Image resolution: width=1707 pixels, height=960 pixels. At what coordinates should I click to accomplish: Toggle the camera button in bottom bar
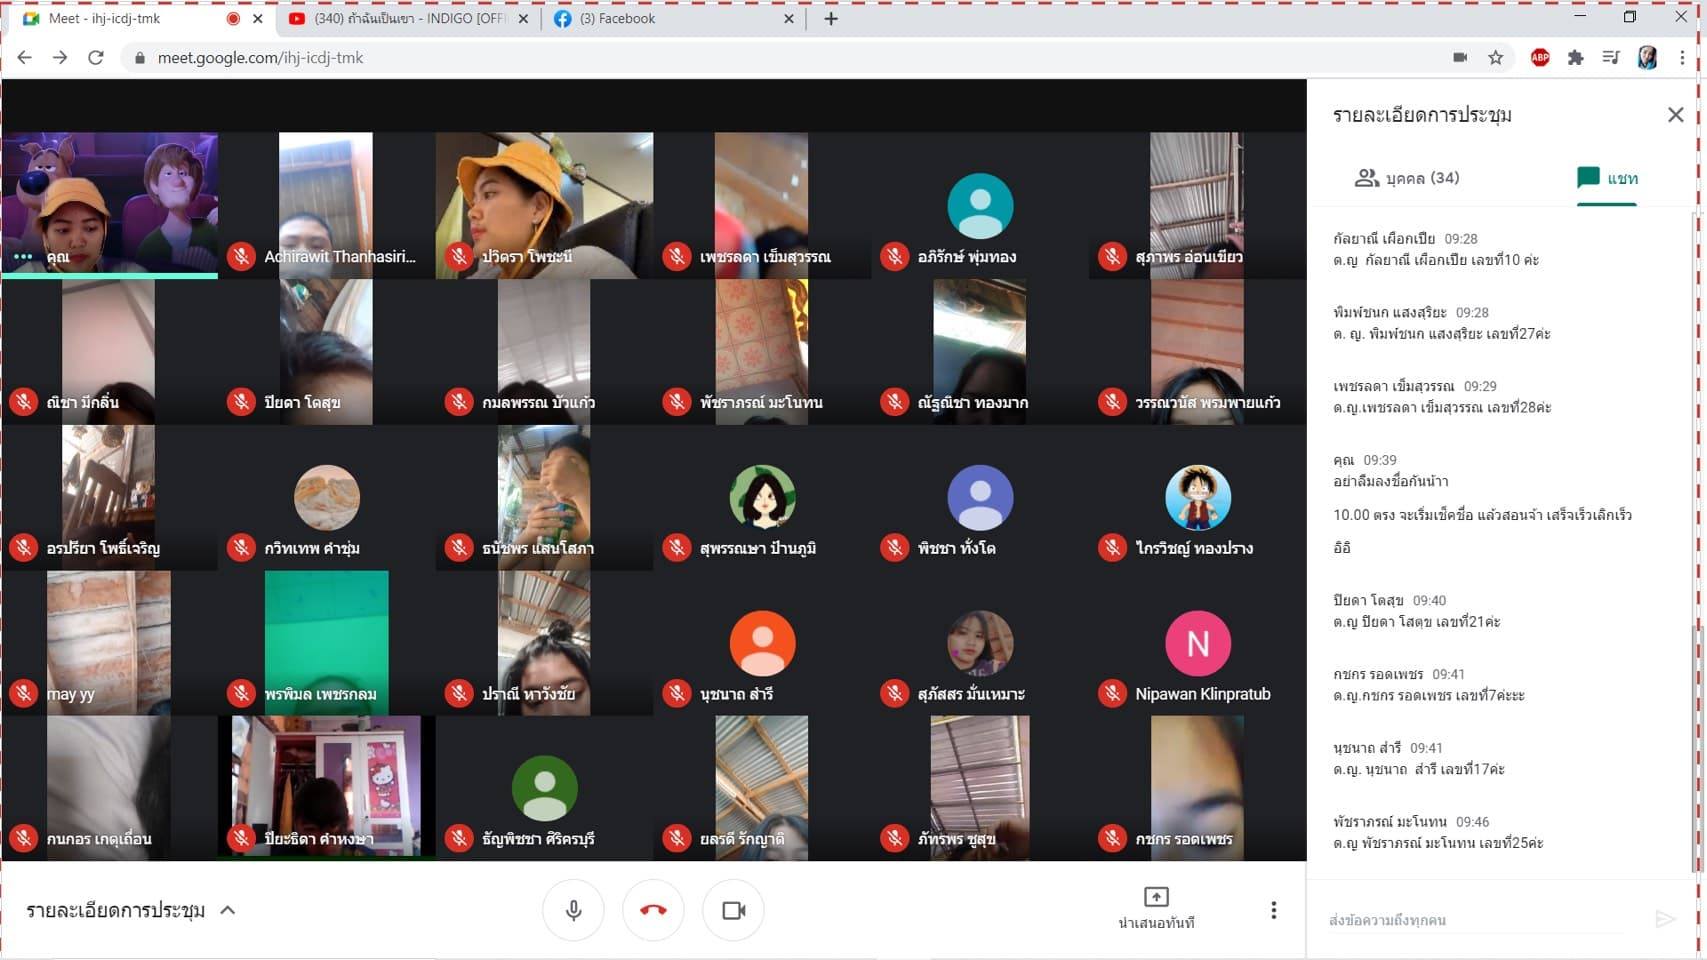pos(733,910)
